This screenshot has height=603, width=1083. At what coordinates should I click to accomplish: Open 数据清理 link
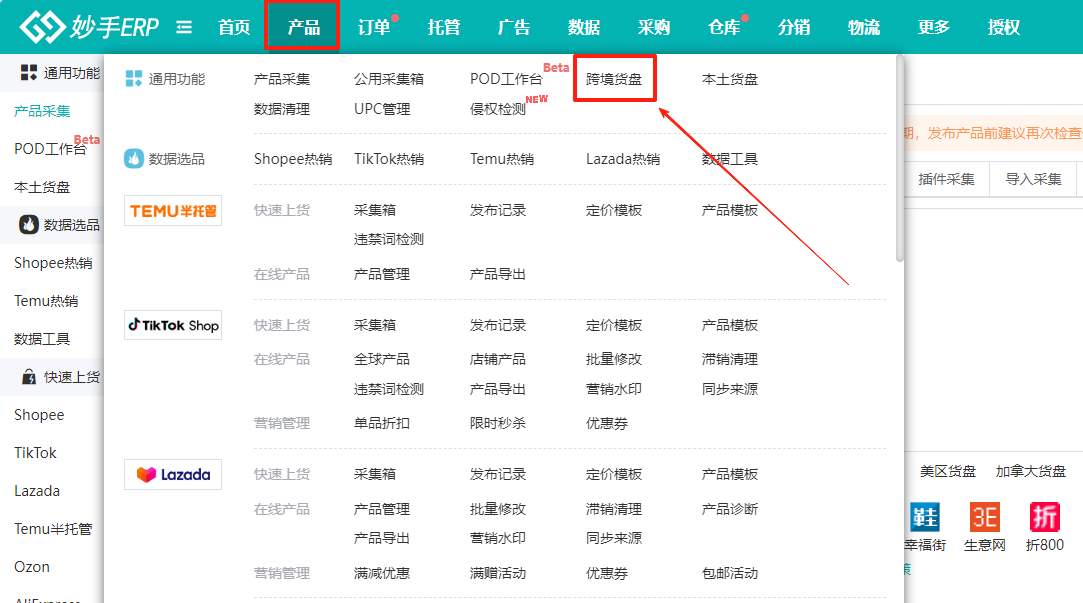[x=282, y=109]
